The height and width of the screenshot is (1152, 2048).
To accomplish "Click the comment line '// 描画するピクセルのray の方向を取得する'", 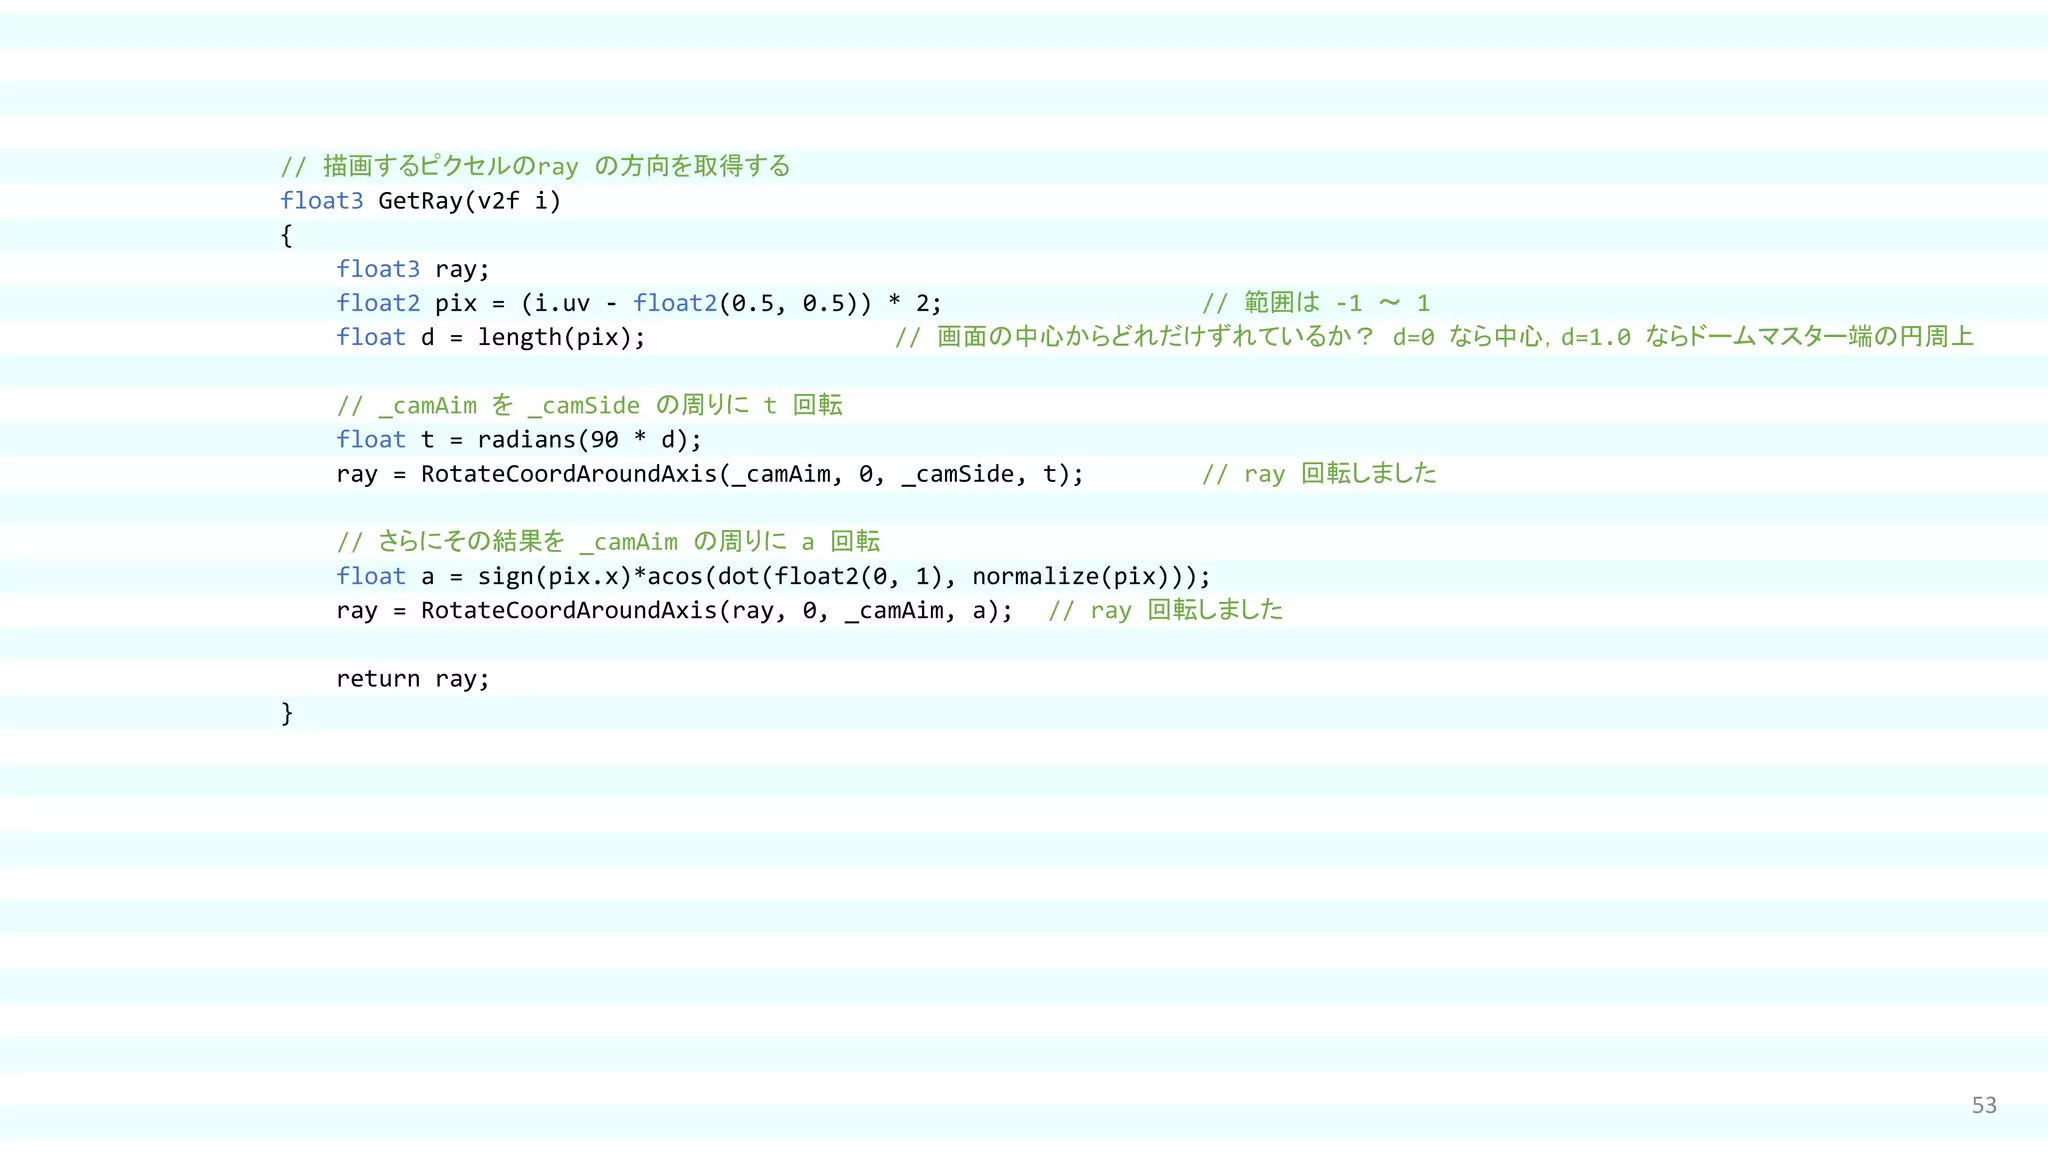I will (535, 166).
